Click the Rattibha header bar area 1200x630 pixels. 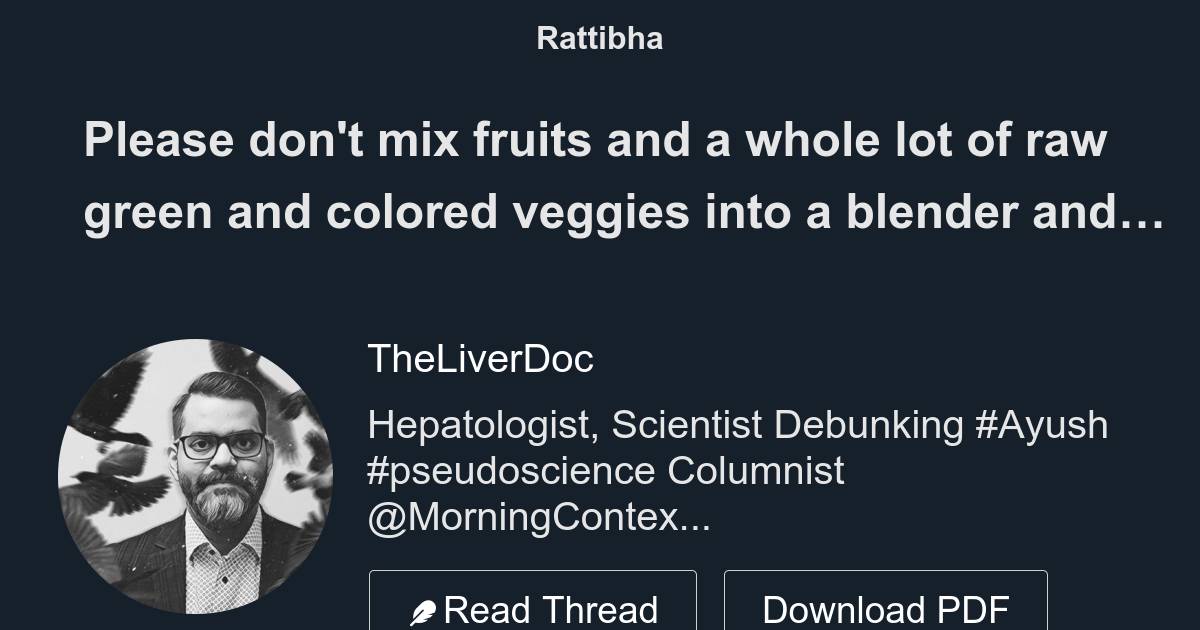[599, 38]
